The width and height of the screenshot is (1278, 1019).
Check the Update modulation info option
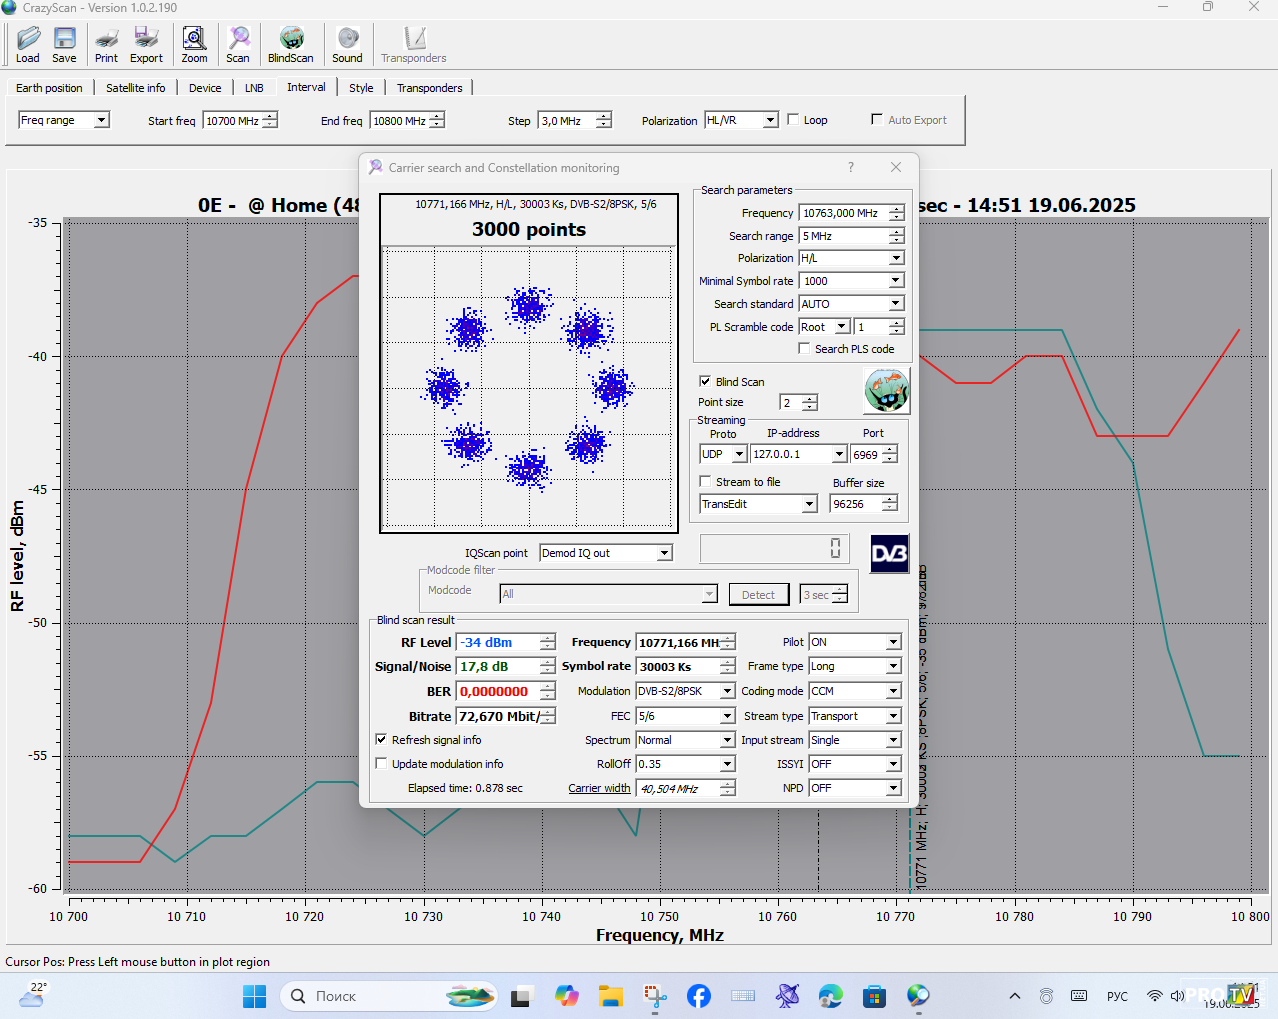click(x=381, y=763)
